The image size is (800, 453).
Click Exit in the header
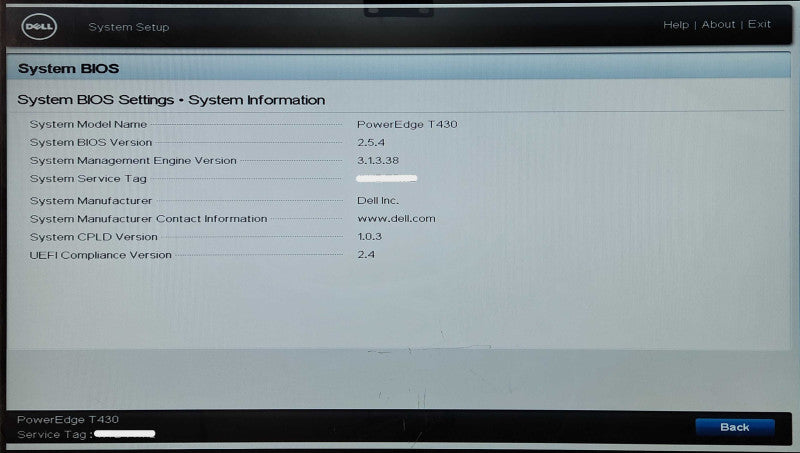pyautogui.click(x=759, y=24)
